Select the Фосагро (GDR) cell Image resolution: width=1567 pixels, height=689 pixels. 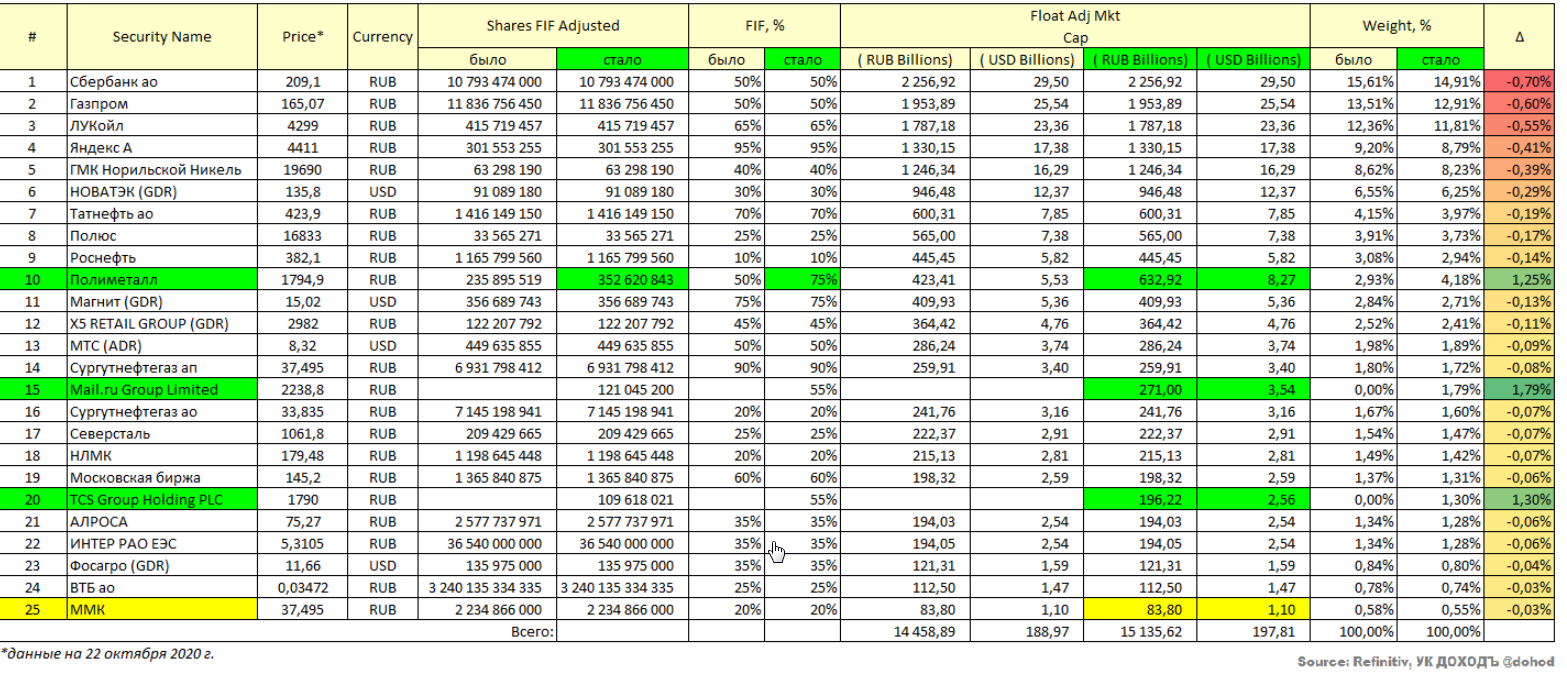click(161, 565)
